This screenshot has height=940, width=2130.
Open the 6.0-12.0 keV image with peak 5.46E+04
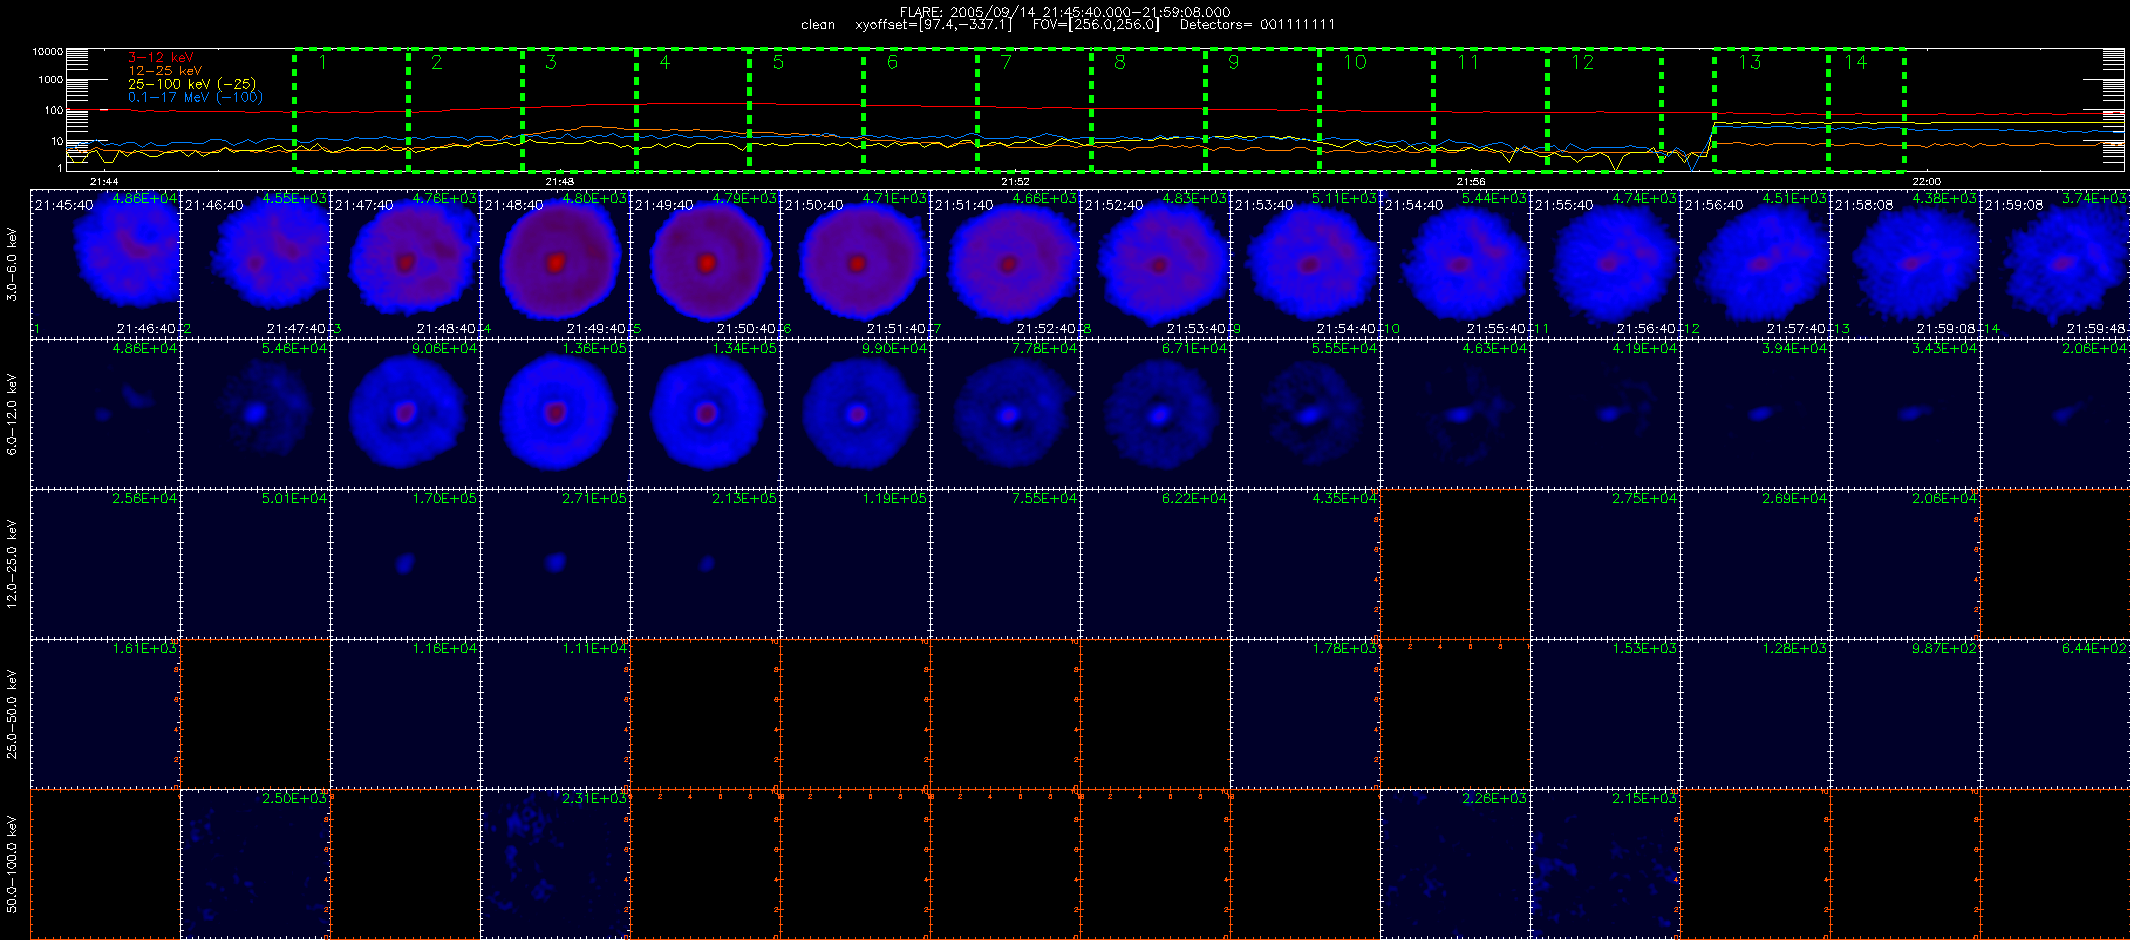click(x=256, y=414)
